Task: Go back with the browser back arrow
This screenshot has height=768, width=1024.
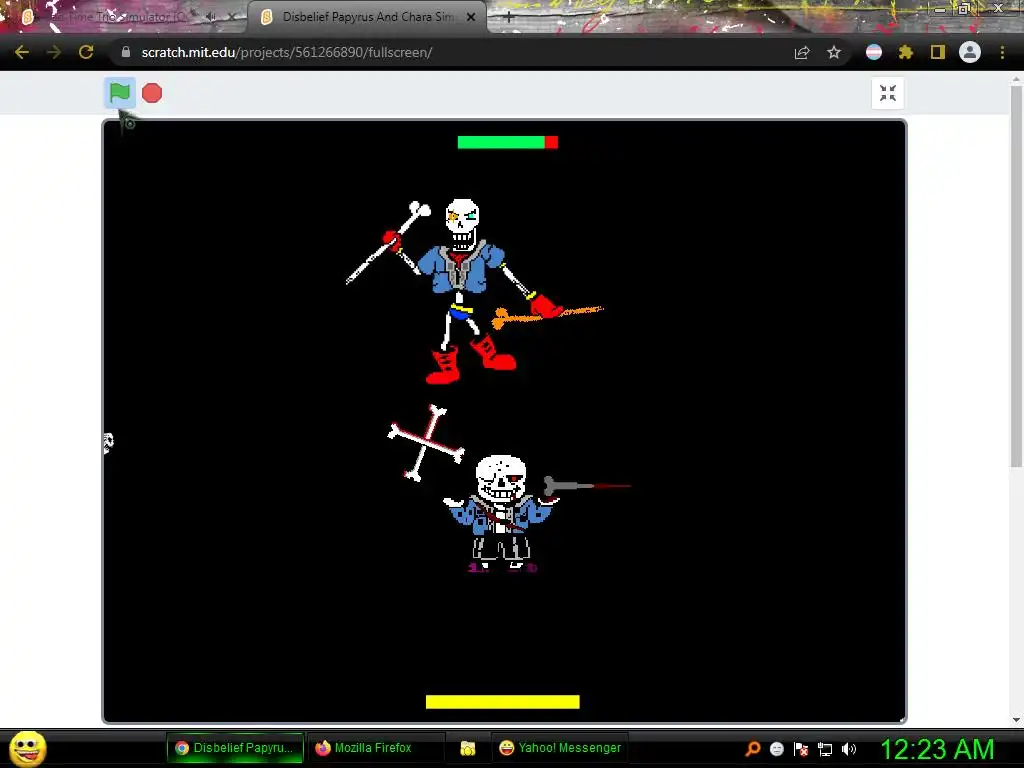Action: (x=22, y=52)
